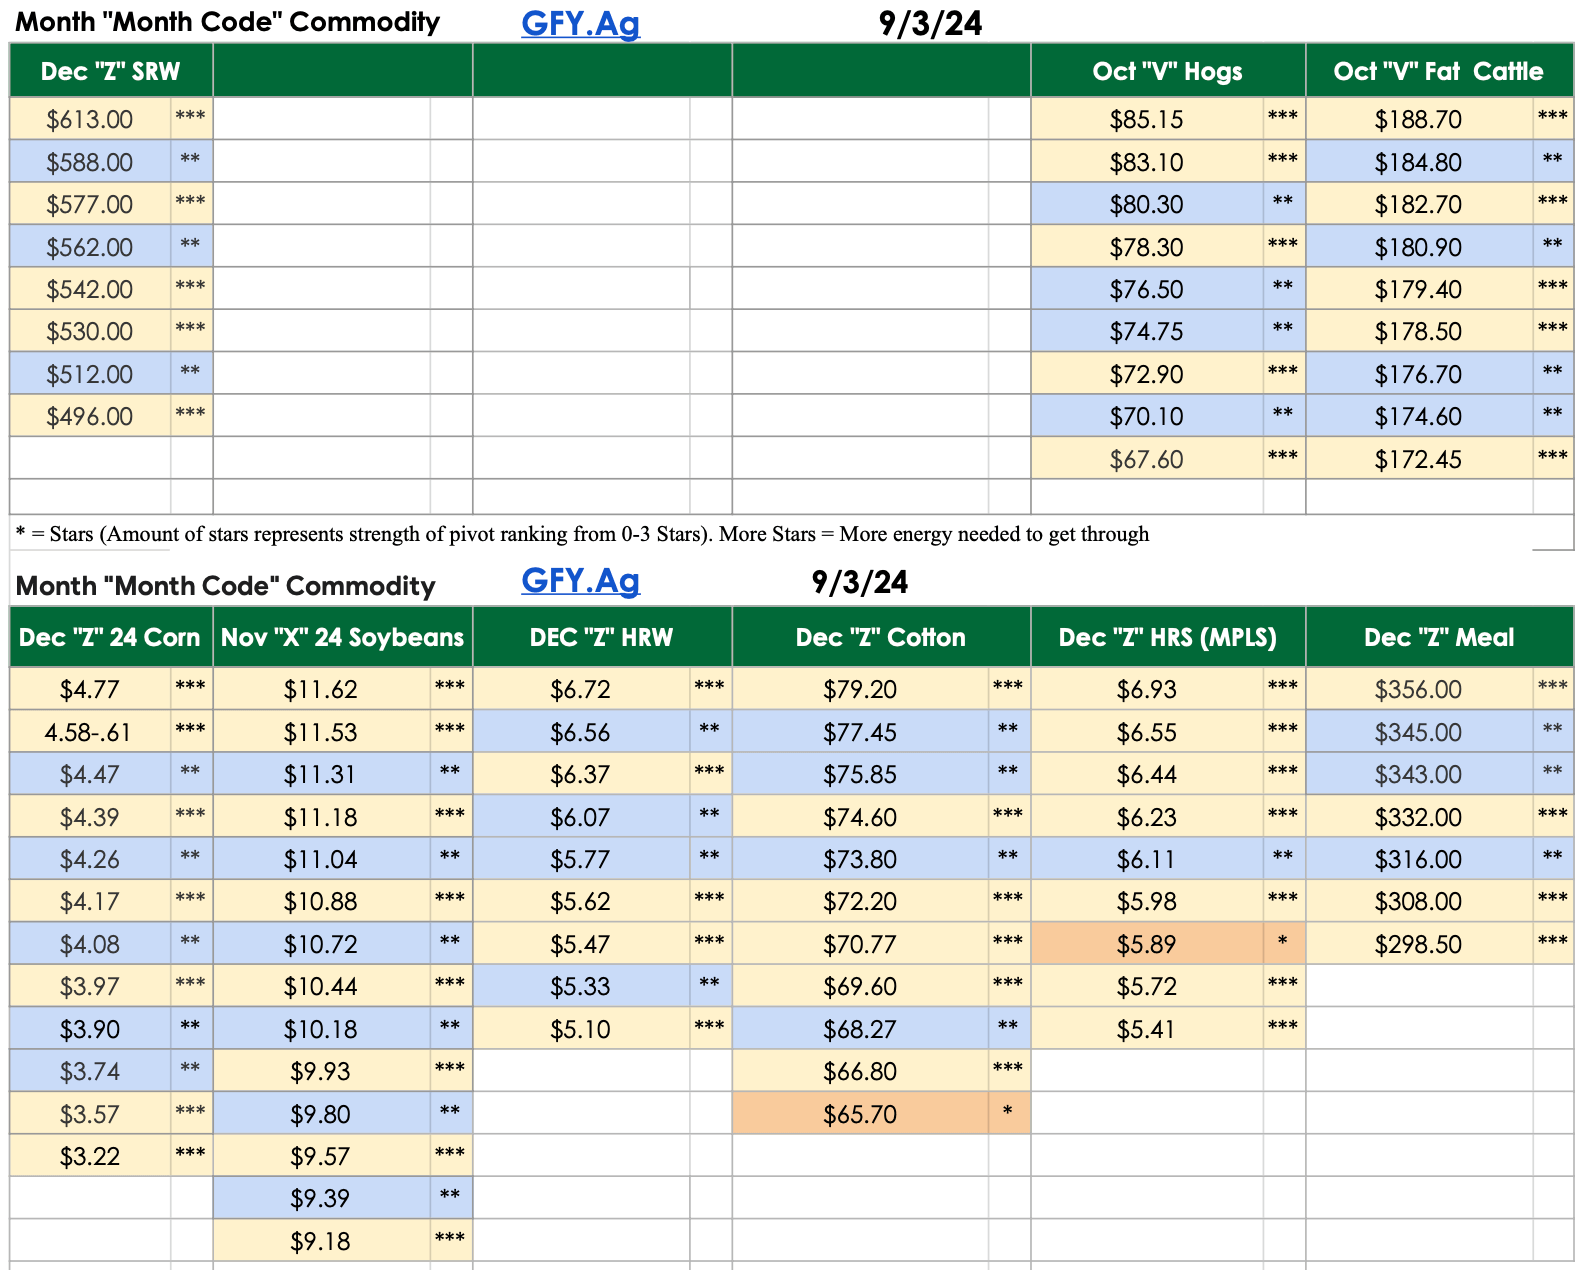Select the Dec "Z" Meal header
Image resolution: width=1578 pixels, height=1270 pixels.
(x=1438, y=637)
